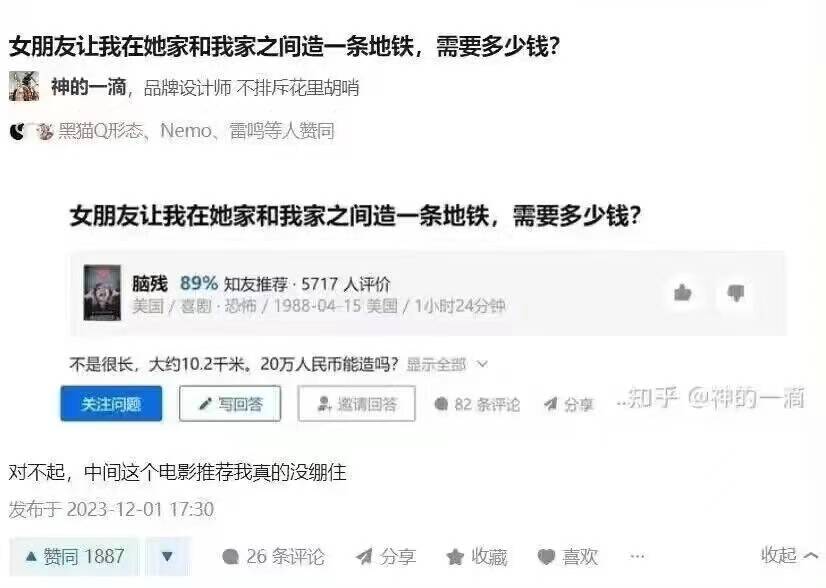Click the thumbs-down icon on movie card
Screen dimensions: 826x588
click(x=735, y=292)
